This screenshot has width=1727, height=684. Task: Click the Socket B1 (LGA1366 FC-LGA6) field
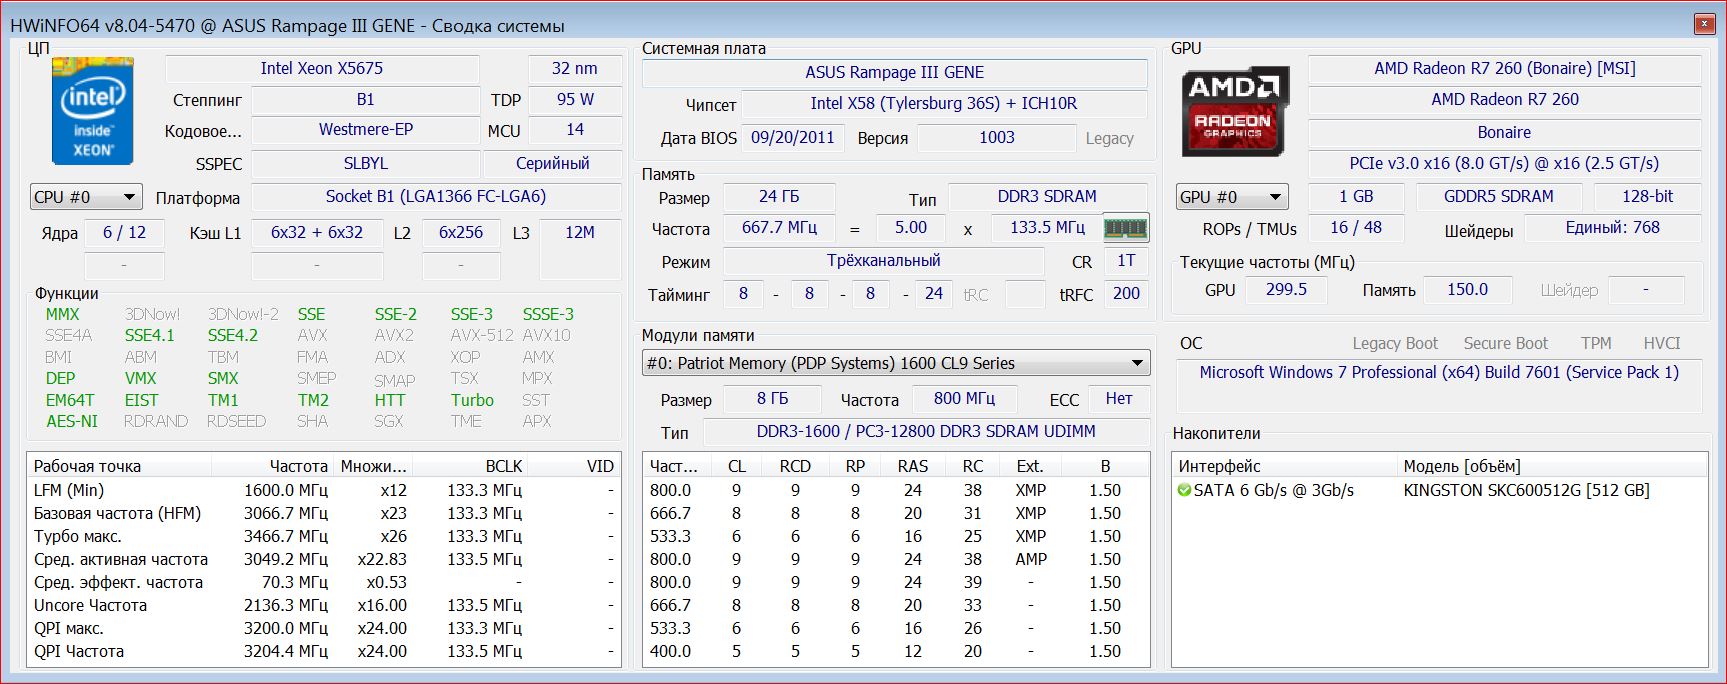436,196
